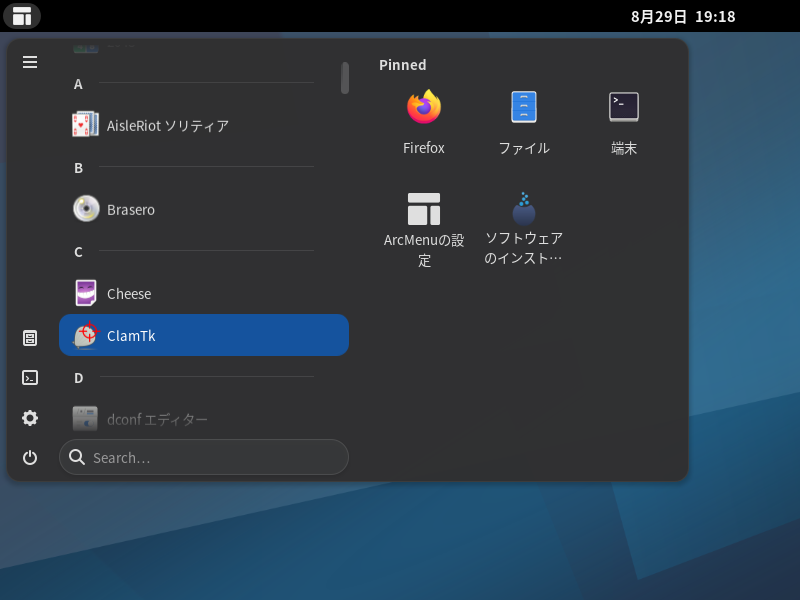Open settings gear in left sidebar
Image resolution: width=800 pixels, height=600 pixels.
click(x=30, y=418)
